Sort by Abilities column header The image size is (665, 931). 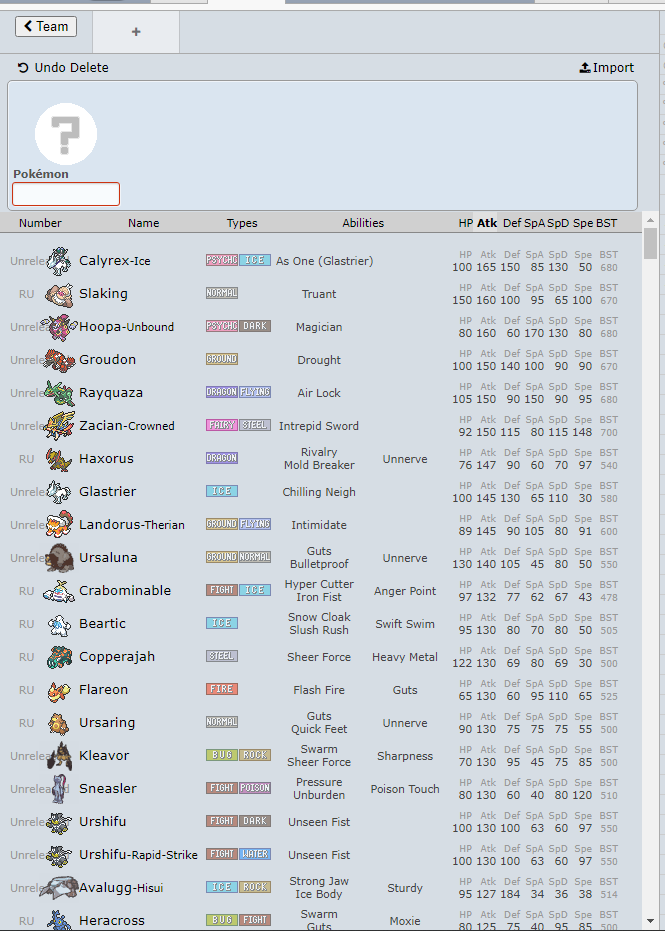[x=363, y=223]
